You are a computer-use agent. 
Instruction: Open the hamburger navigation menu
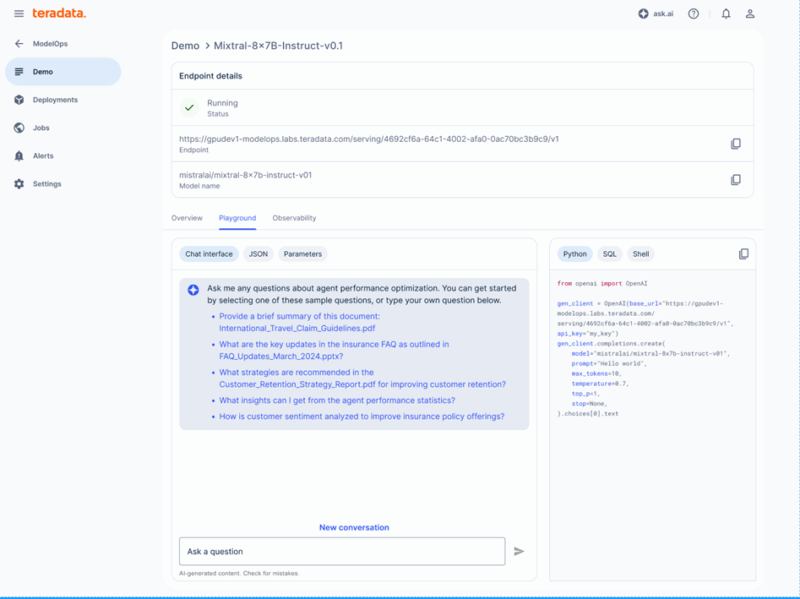coord(18,13)
